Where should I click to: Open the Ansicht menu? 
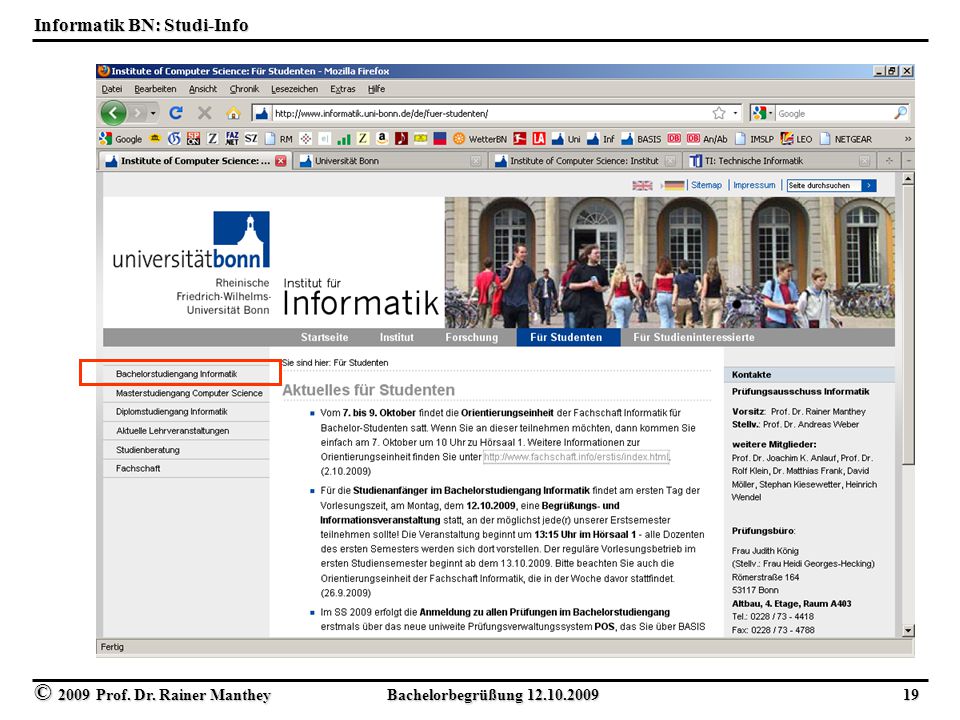click(x=203, y=89)
